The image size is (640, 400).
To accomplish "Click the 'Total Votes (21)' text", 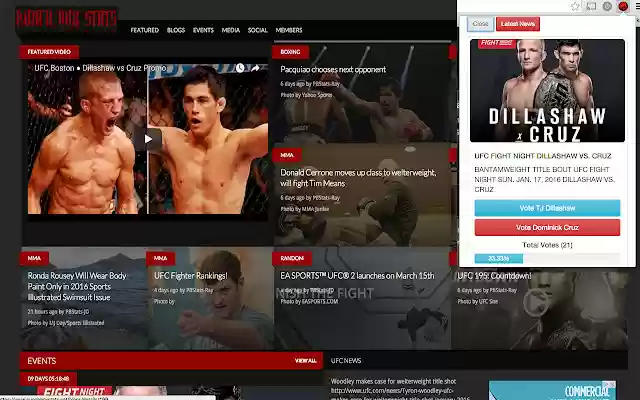I will pyautogui.click(x=547, y=245).
